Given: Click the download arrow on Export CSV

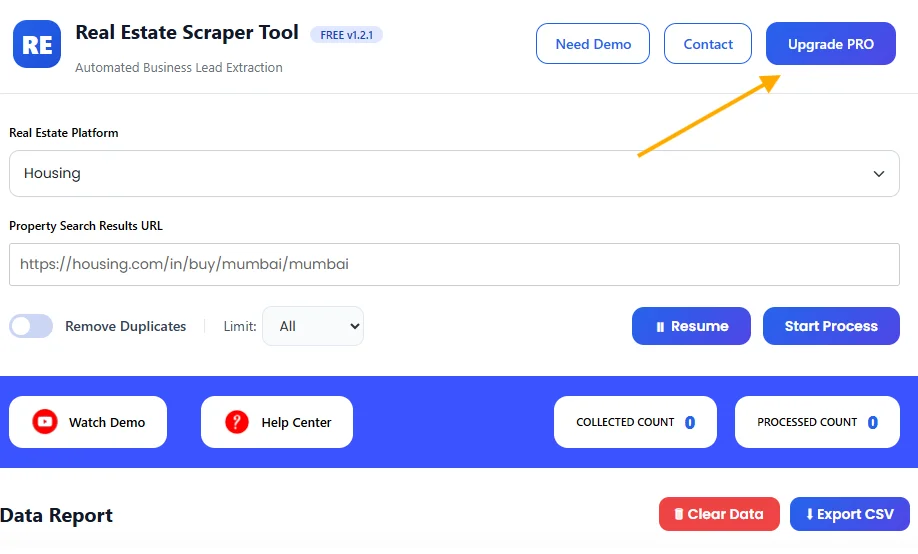Looking at the screenshot, I should [x=809, y=514].
